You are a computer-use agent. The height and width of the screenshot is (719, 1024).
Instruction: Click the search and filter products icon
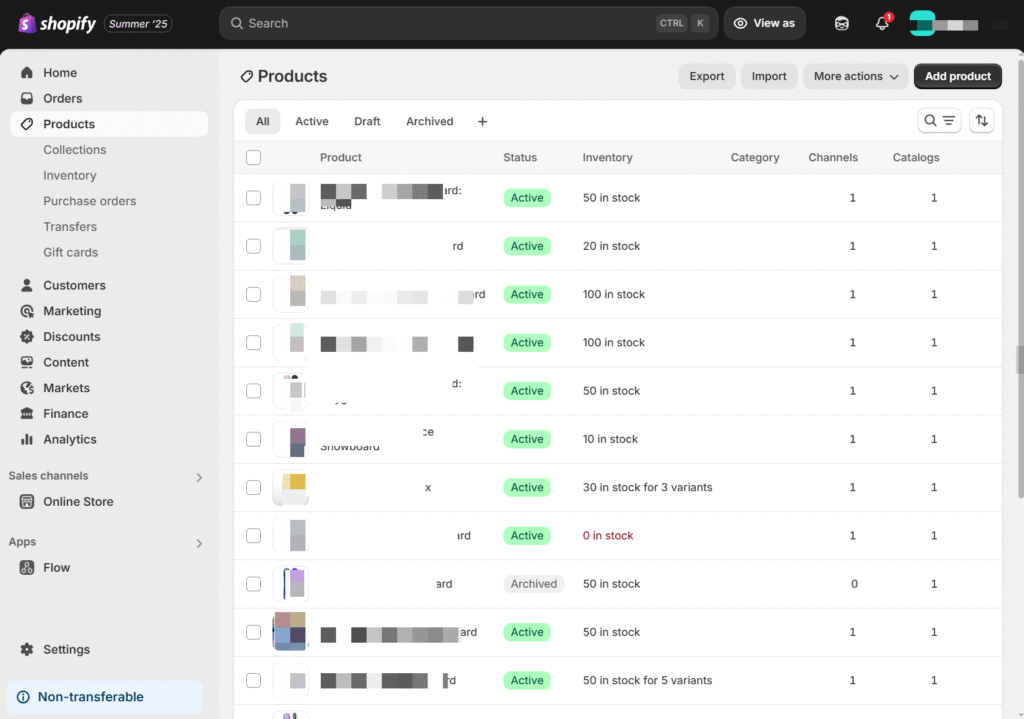939,121
